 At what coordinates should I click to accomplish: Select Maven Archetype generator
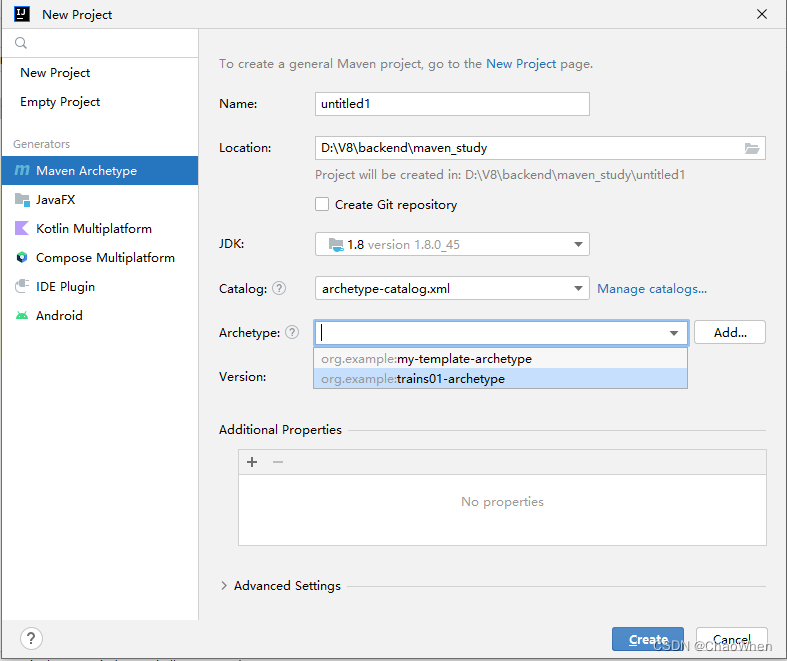pyautogui.click(x=100, y=171)
